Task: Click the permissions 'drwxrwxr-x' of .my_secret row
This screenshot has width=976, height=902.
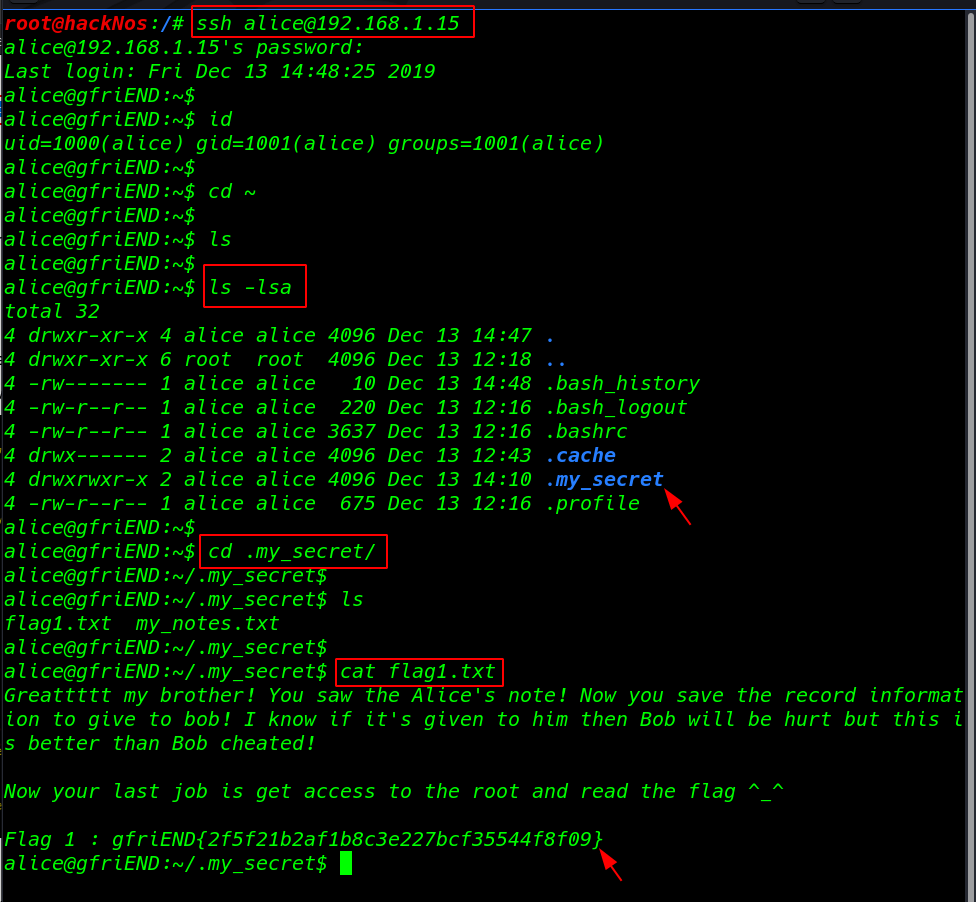Action: (88, 479)
